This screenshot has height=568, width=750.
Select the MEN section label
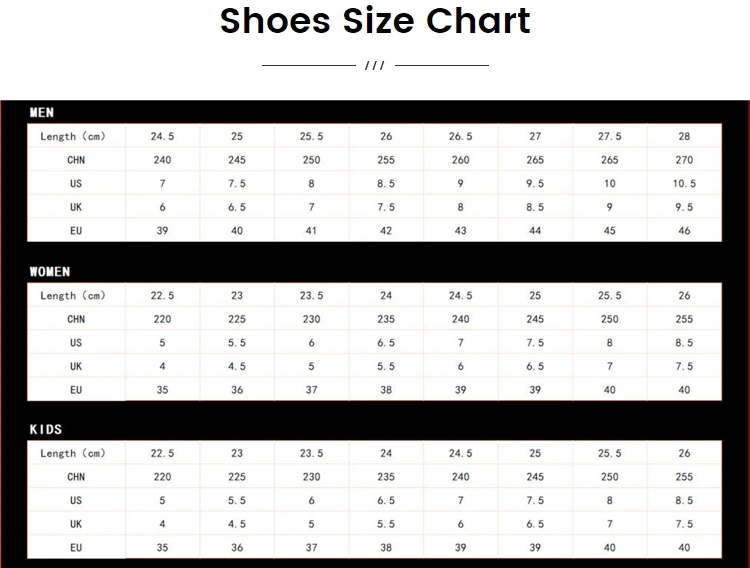(x=42, y=112)
